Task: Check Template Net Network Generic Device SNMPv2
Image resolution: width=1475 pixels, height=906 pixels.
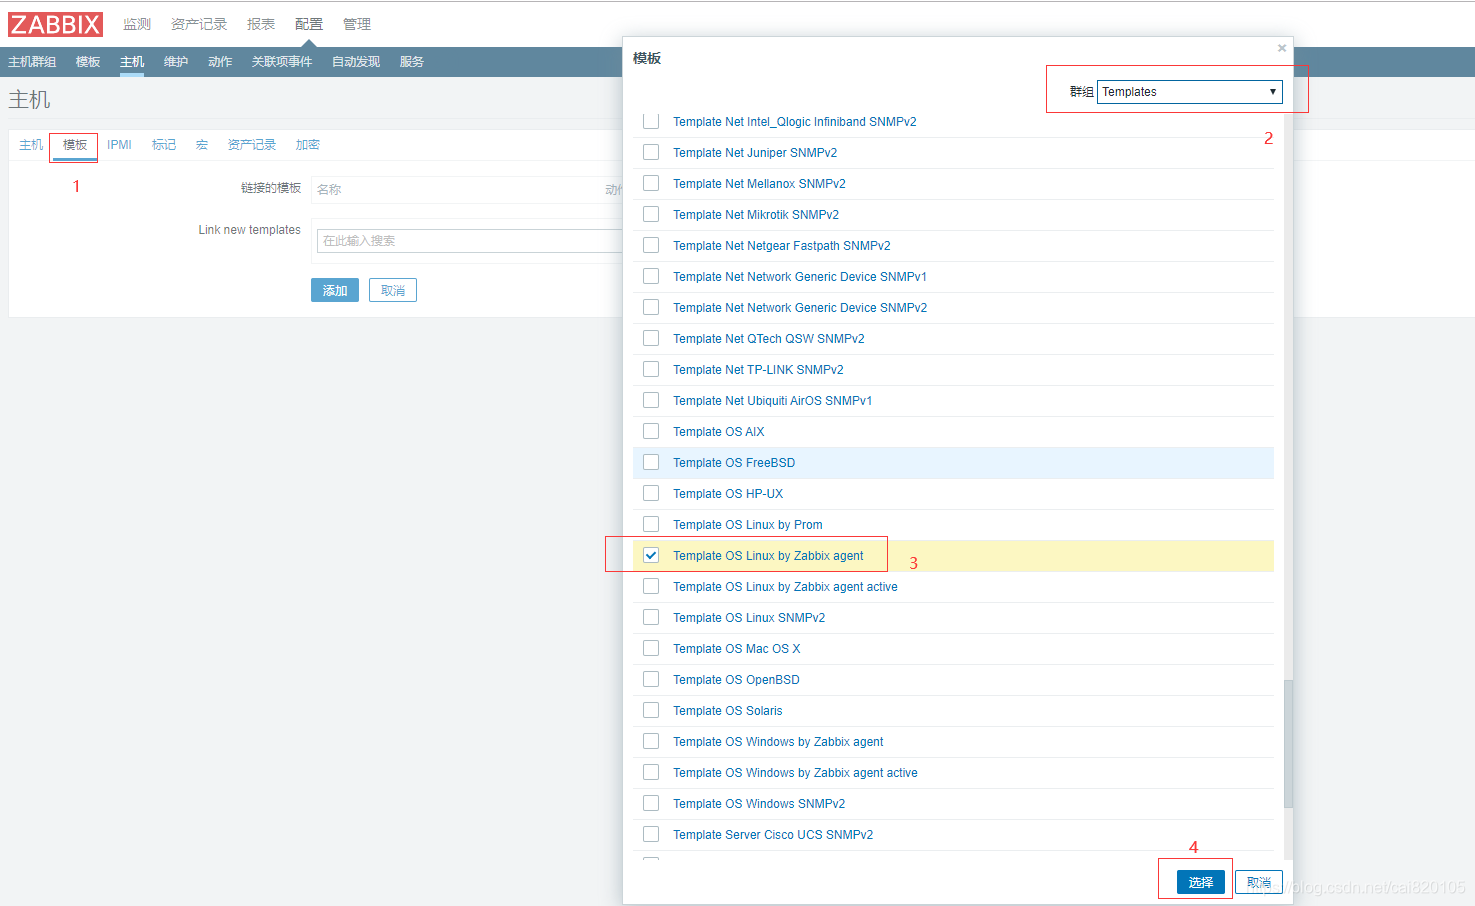Action: point(651,307)
